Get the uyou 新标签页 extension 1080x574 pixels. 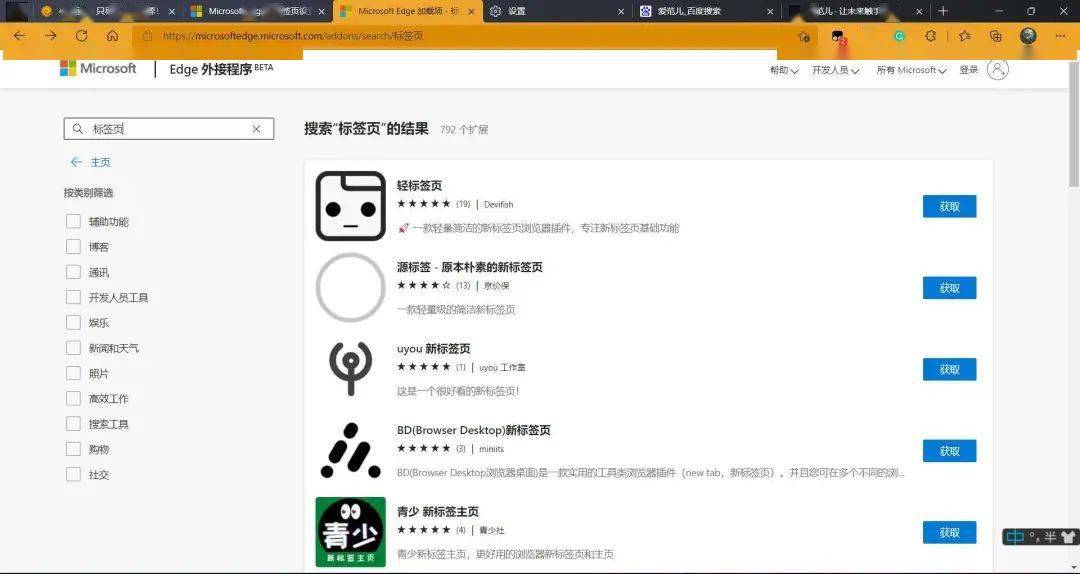click(949, 369)
